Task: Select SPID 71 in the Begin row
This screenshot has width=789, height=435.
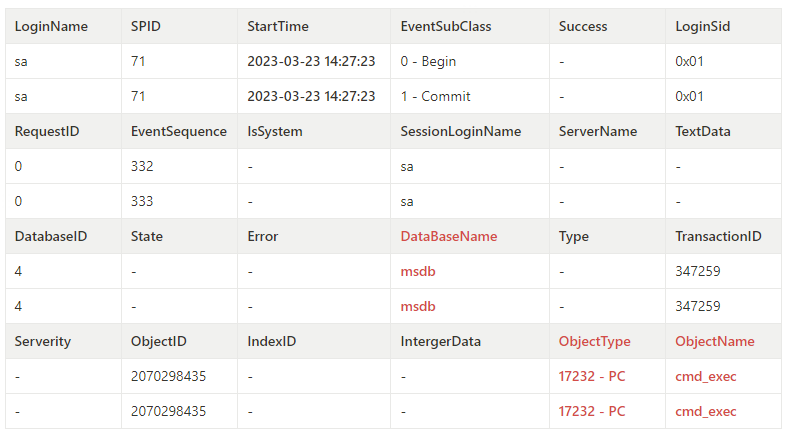Action: (138, 61)
